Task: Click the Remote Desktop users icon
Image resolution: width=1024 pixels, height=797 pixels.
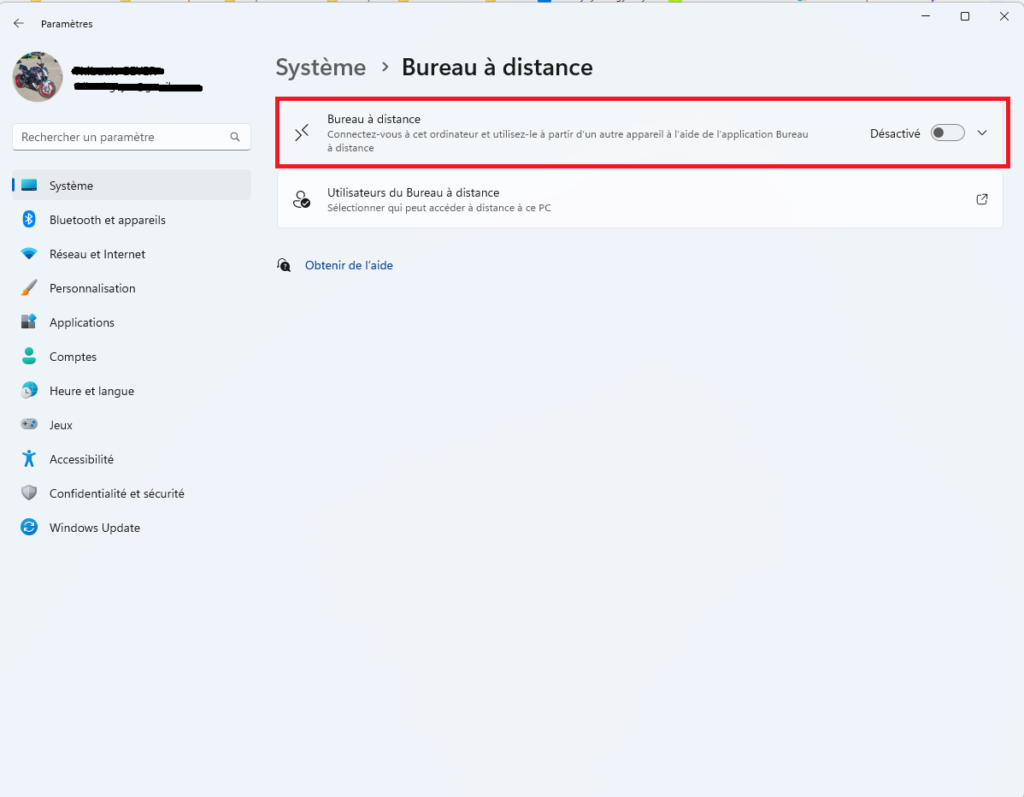Action: 301,199
